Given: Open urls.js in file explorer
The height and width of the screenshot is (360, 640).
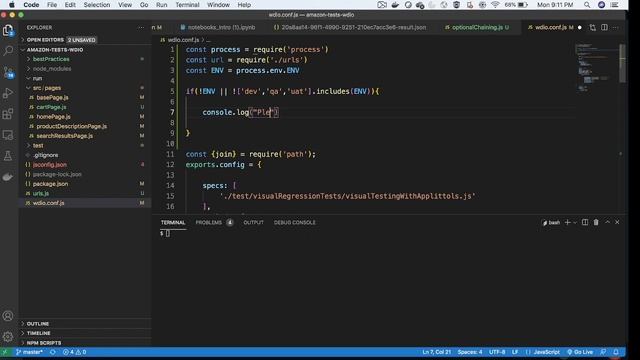Looking at the screenshot, I should pos(41,193).
